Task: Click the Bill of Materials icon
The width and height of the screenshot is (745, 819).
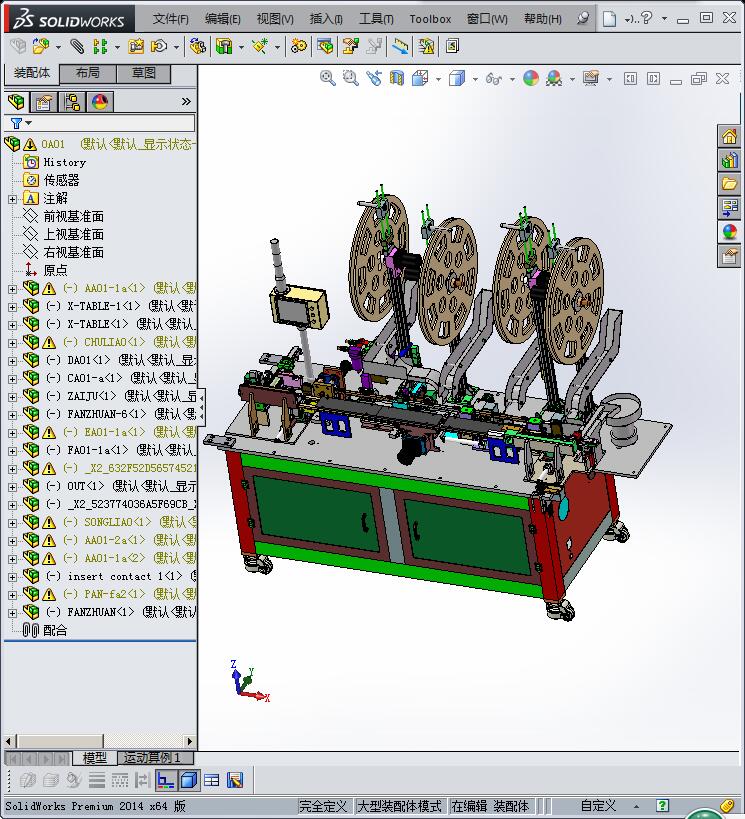Action: [325, 46]
